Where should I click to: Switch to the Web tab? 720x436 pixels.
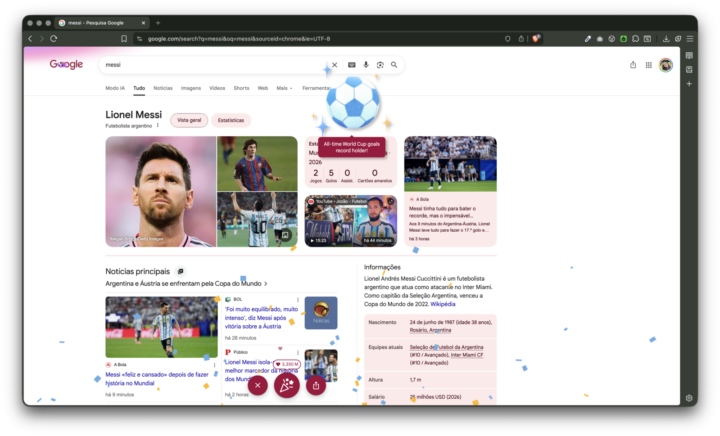point(263,88)
